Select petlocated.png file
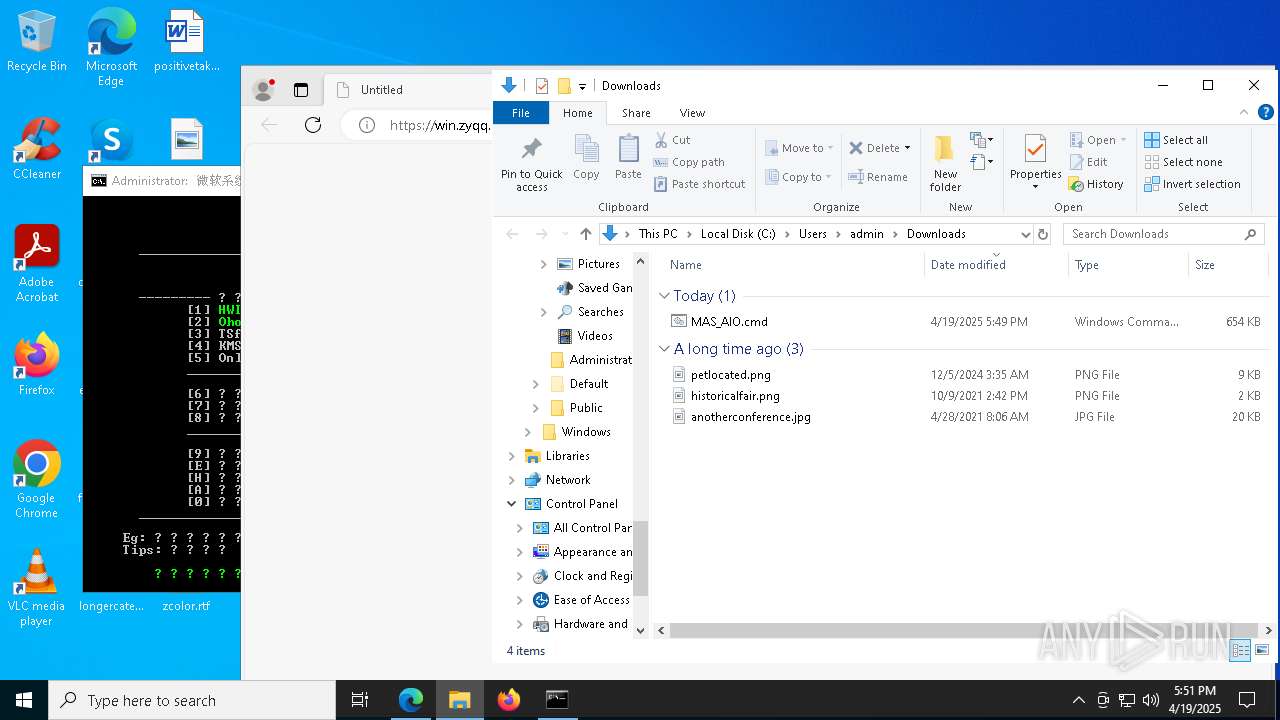The image size is (1280, 720). tap(730, 375)
